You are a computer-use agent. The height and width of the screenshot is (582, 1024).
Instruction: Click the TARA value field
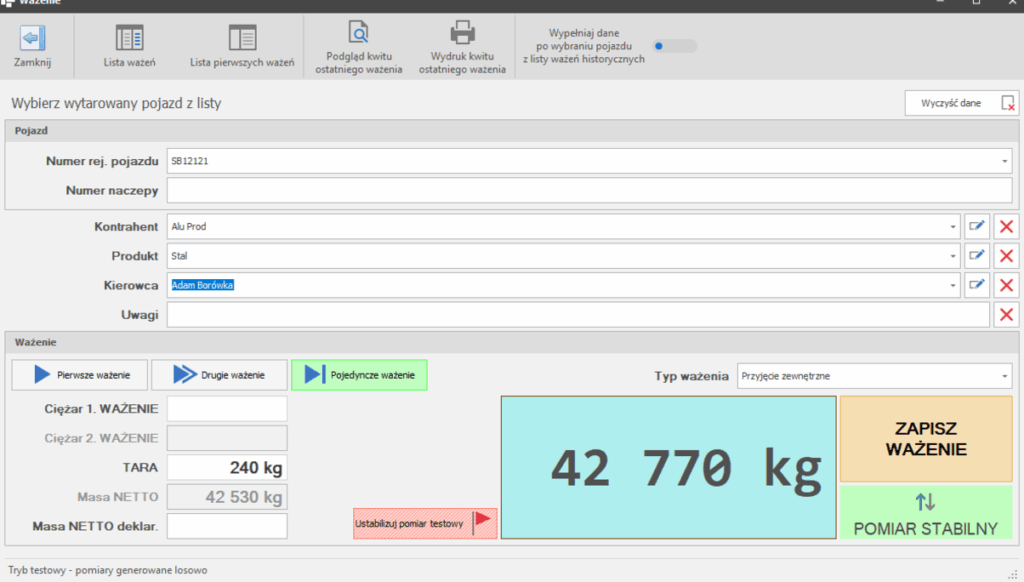pos(227,468)
